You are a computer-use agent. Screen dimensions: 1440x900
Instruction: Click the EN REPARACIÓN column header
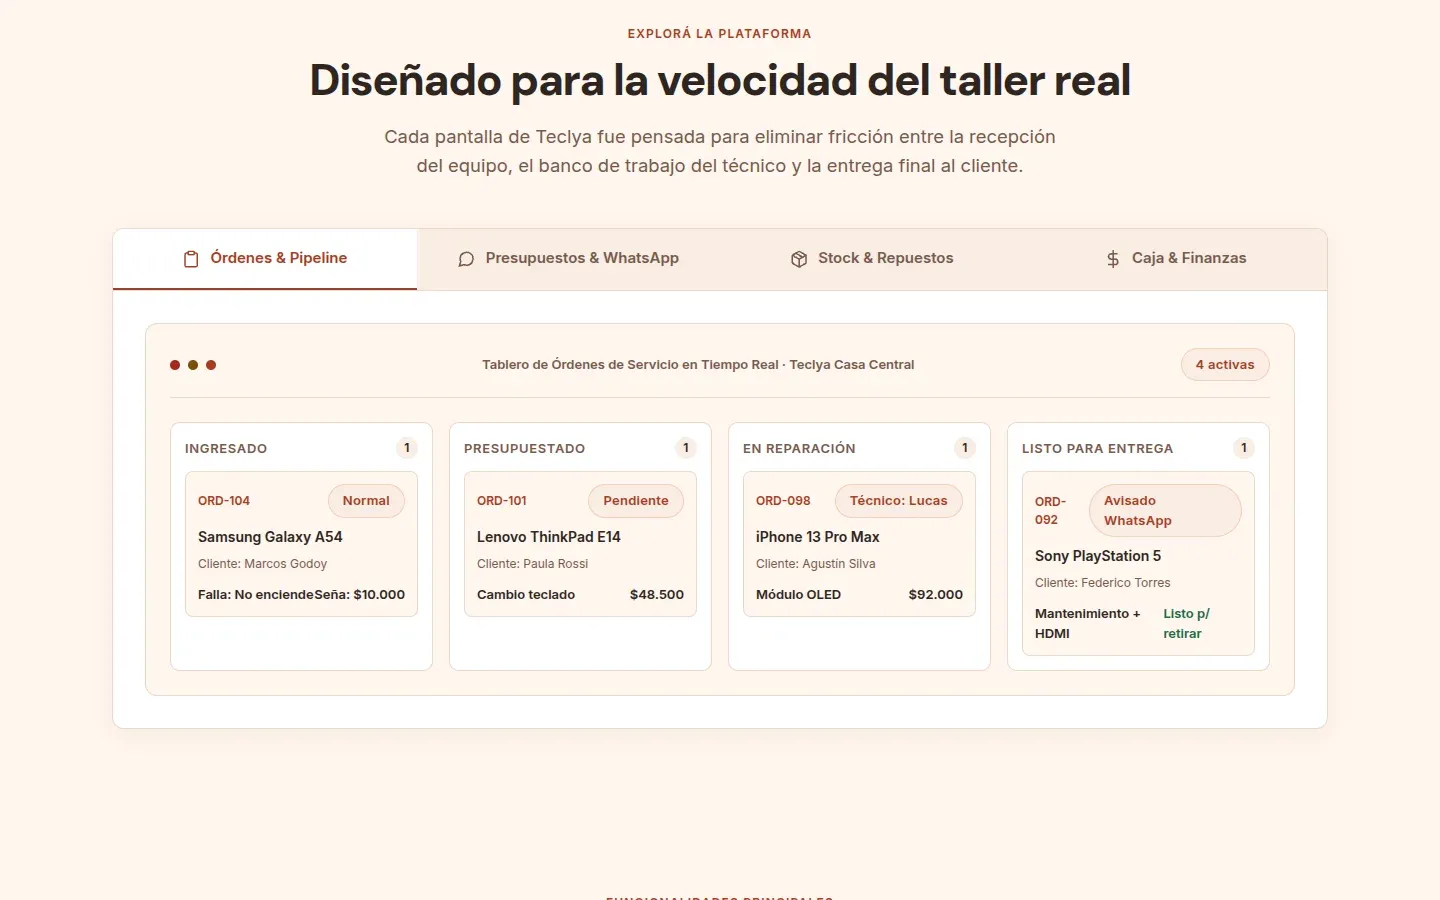coord(799,449)
